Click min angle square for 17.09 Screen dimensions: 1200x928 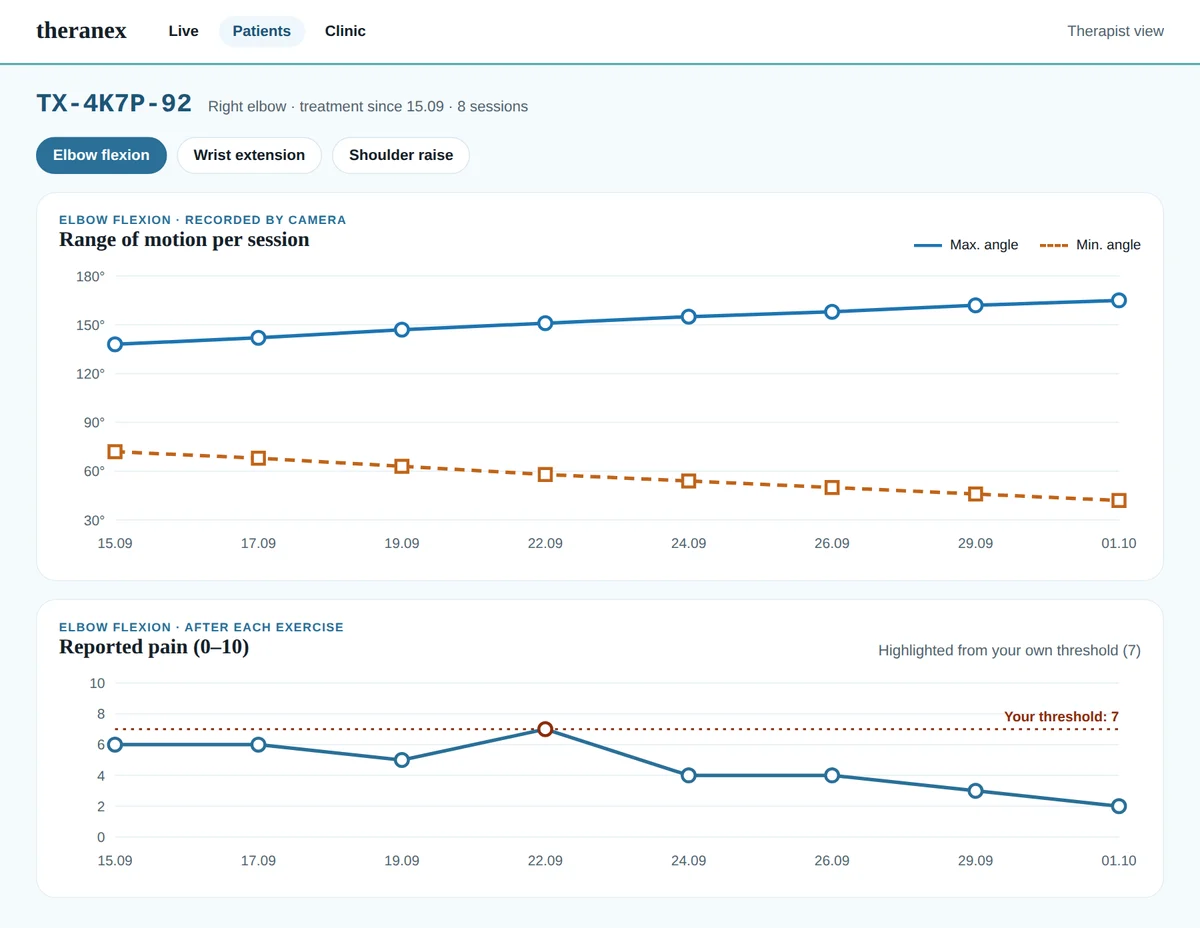click(258, 458)
